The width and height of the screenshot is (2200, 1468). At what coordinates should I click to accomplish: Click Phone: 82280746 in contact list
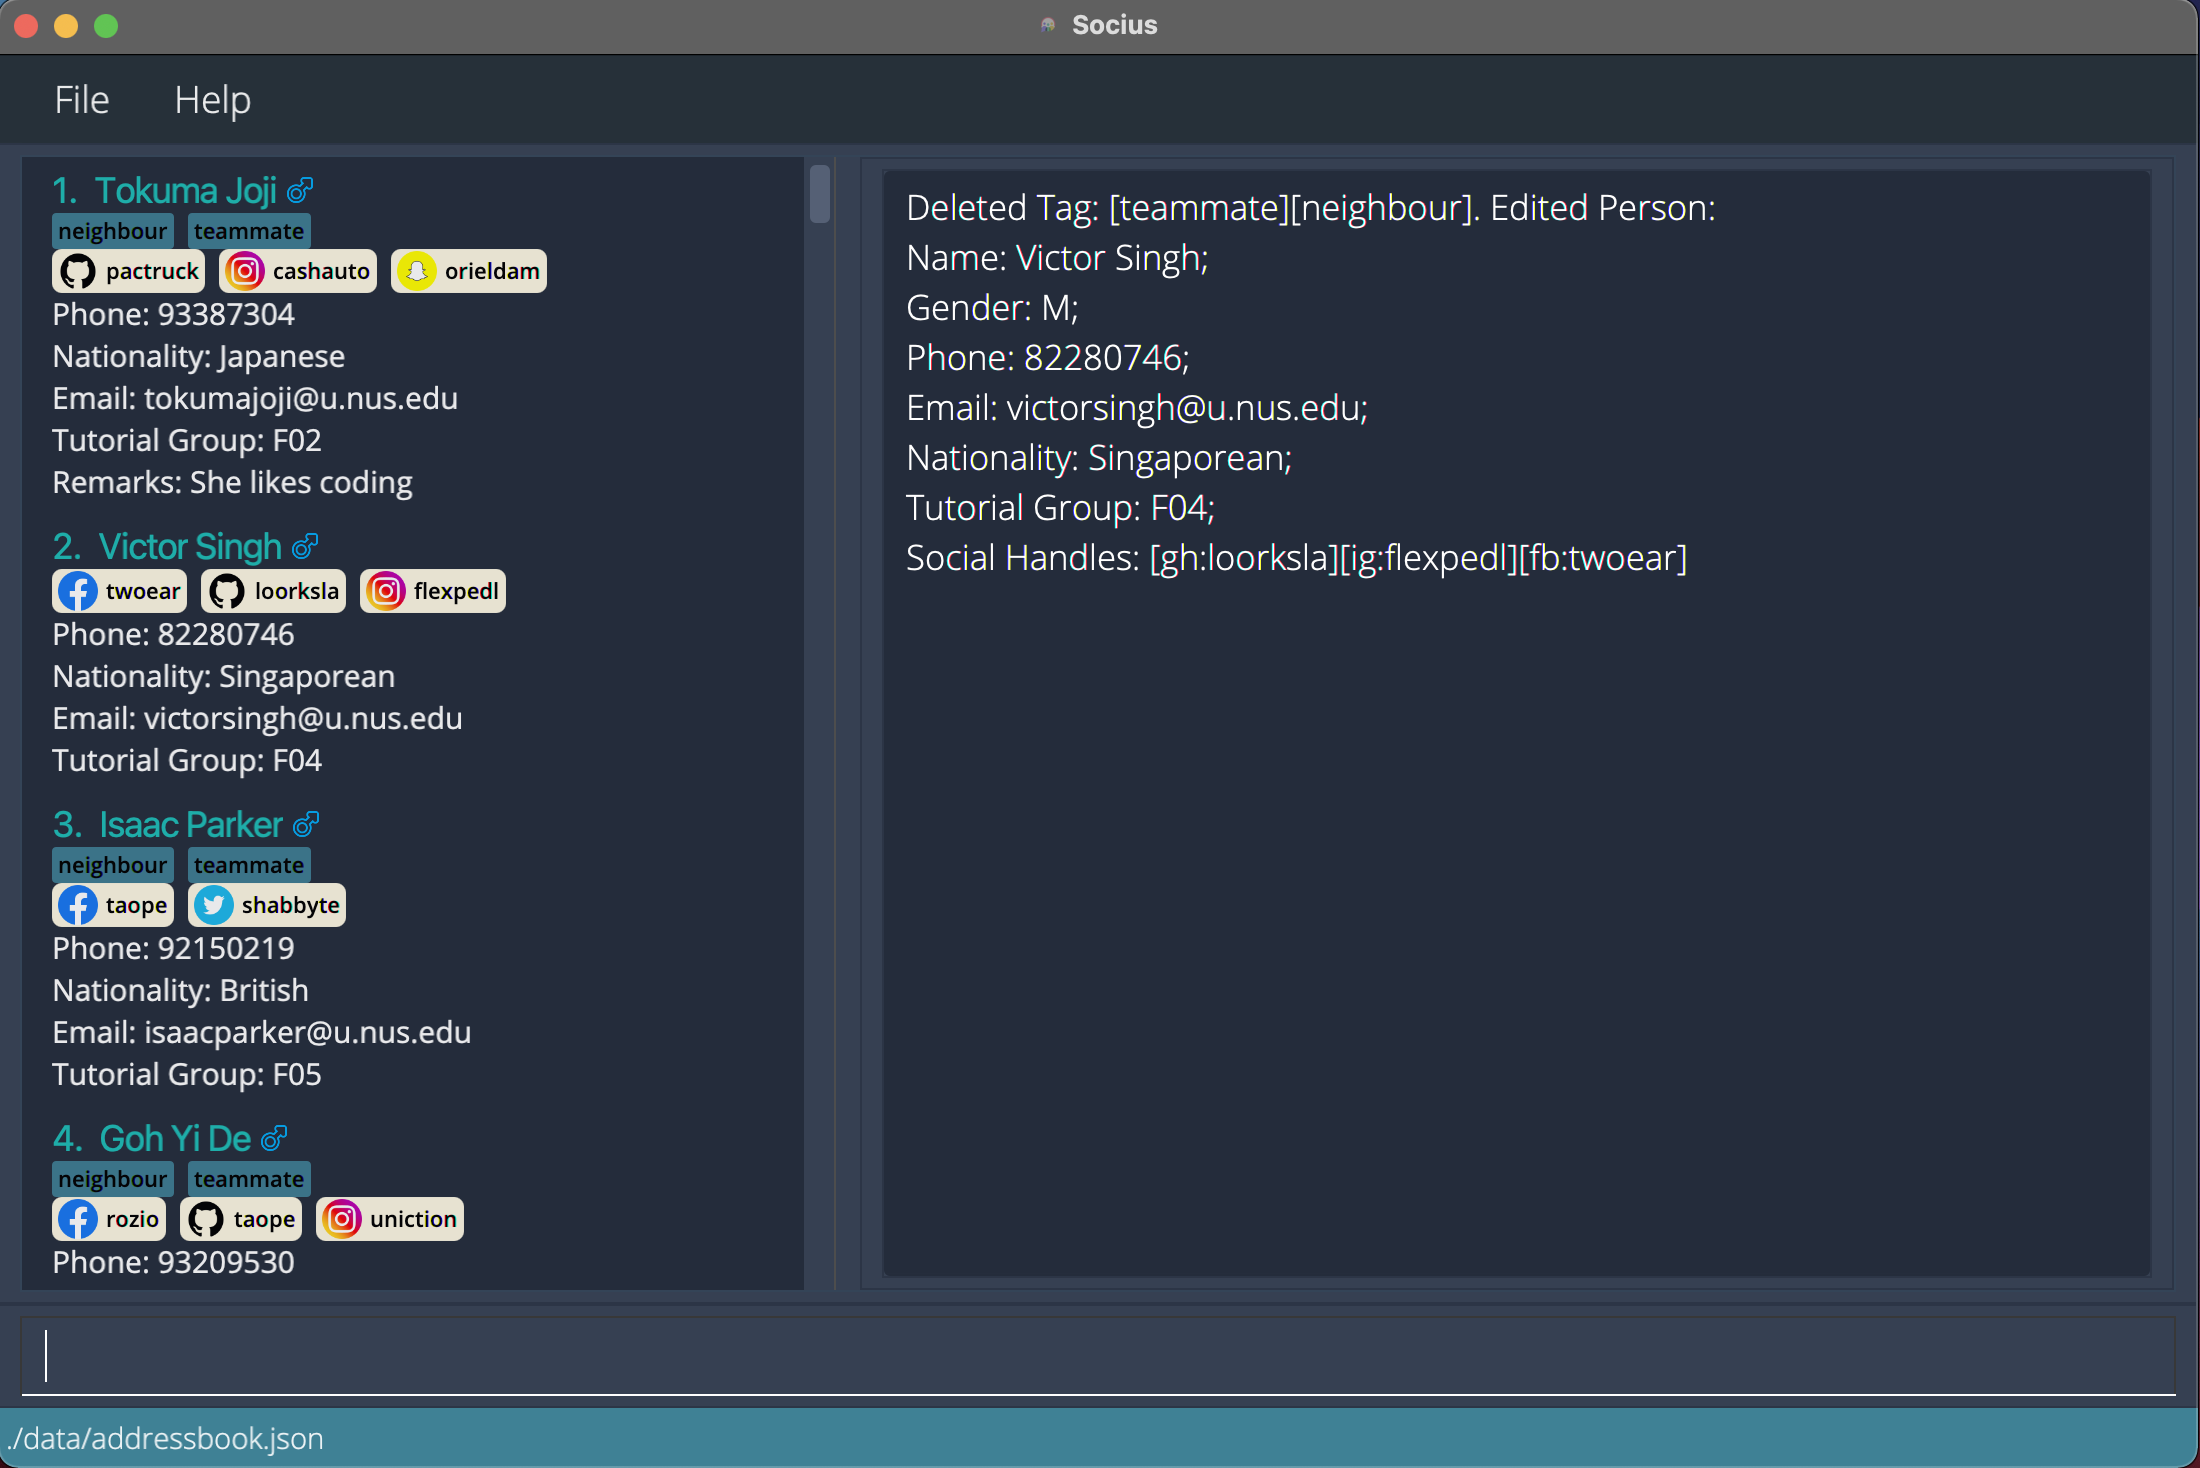[x=173, y=634]
